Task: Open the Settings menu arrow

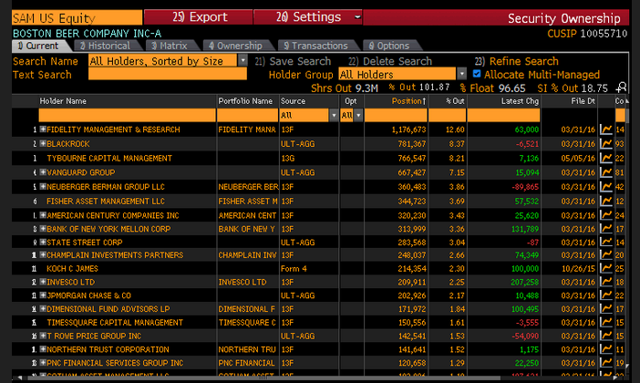Action: click(x=357, y=17)
